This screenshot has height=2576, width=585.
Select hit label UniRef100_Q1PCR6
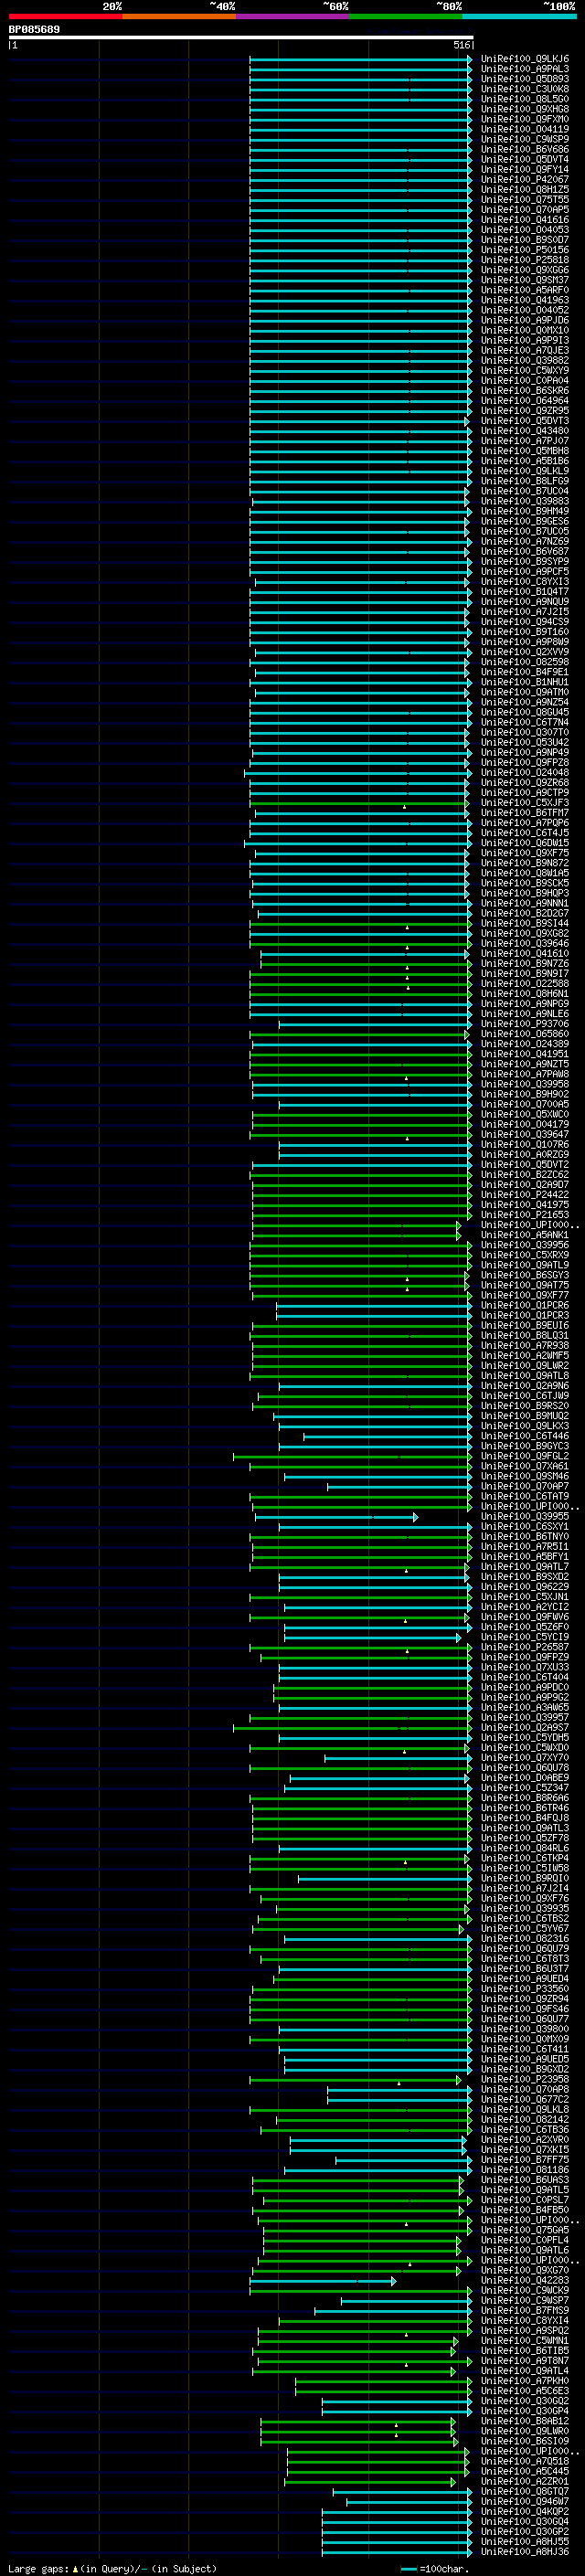pos(525,1305)
